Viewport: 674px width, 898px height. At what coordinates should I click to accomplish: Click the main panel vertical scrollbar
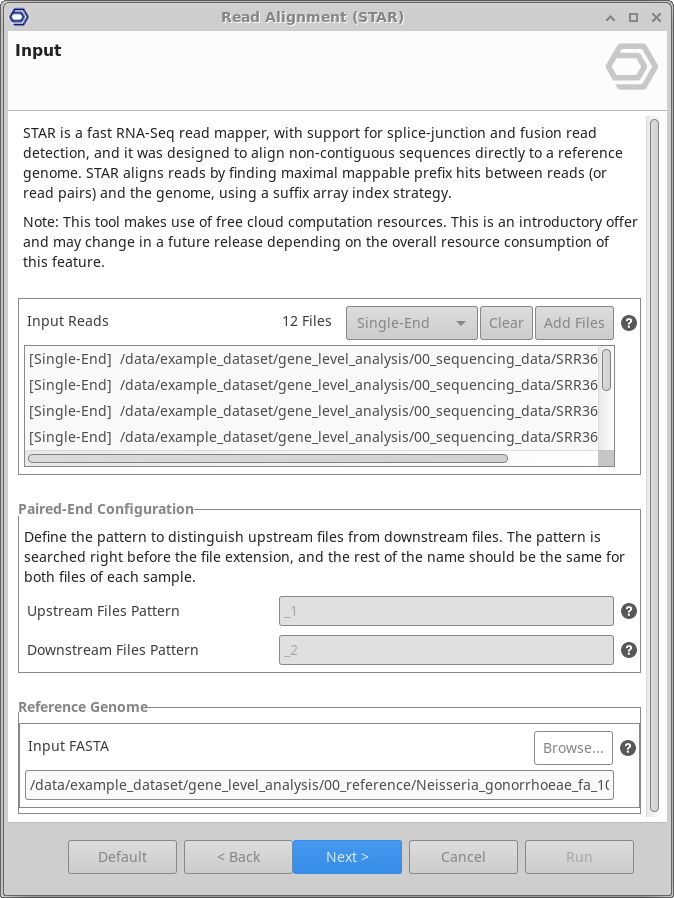pyautogui.click(x=654, y=460)
